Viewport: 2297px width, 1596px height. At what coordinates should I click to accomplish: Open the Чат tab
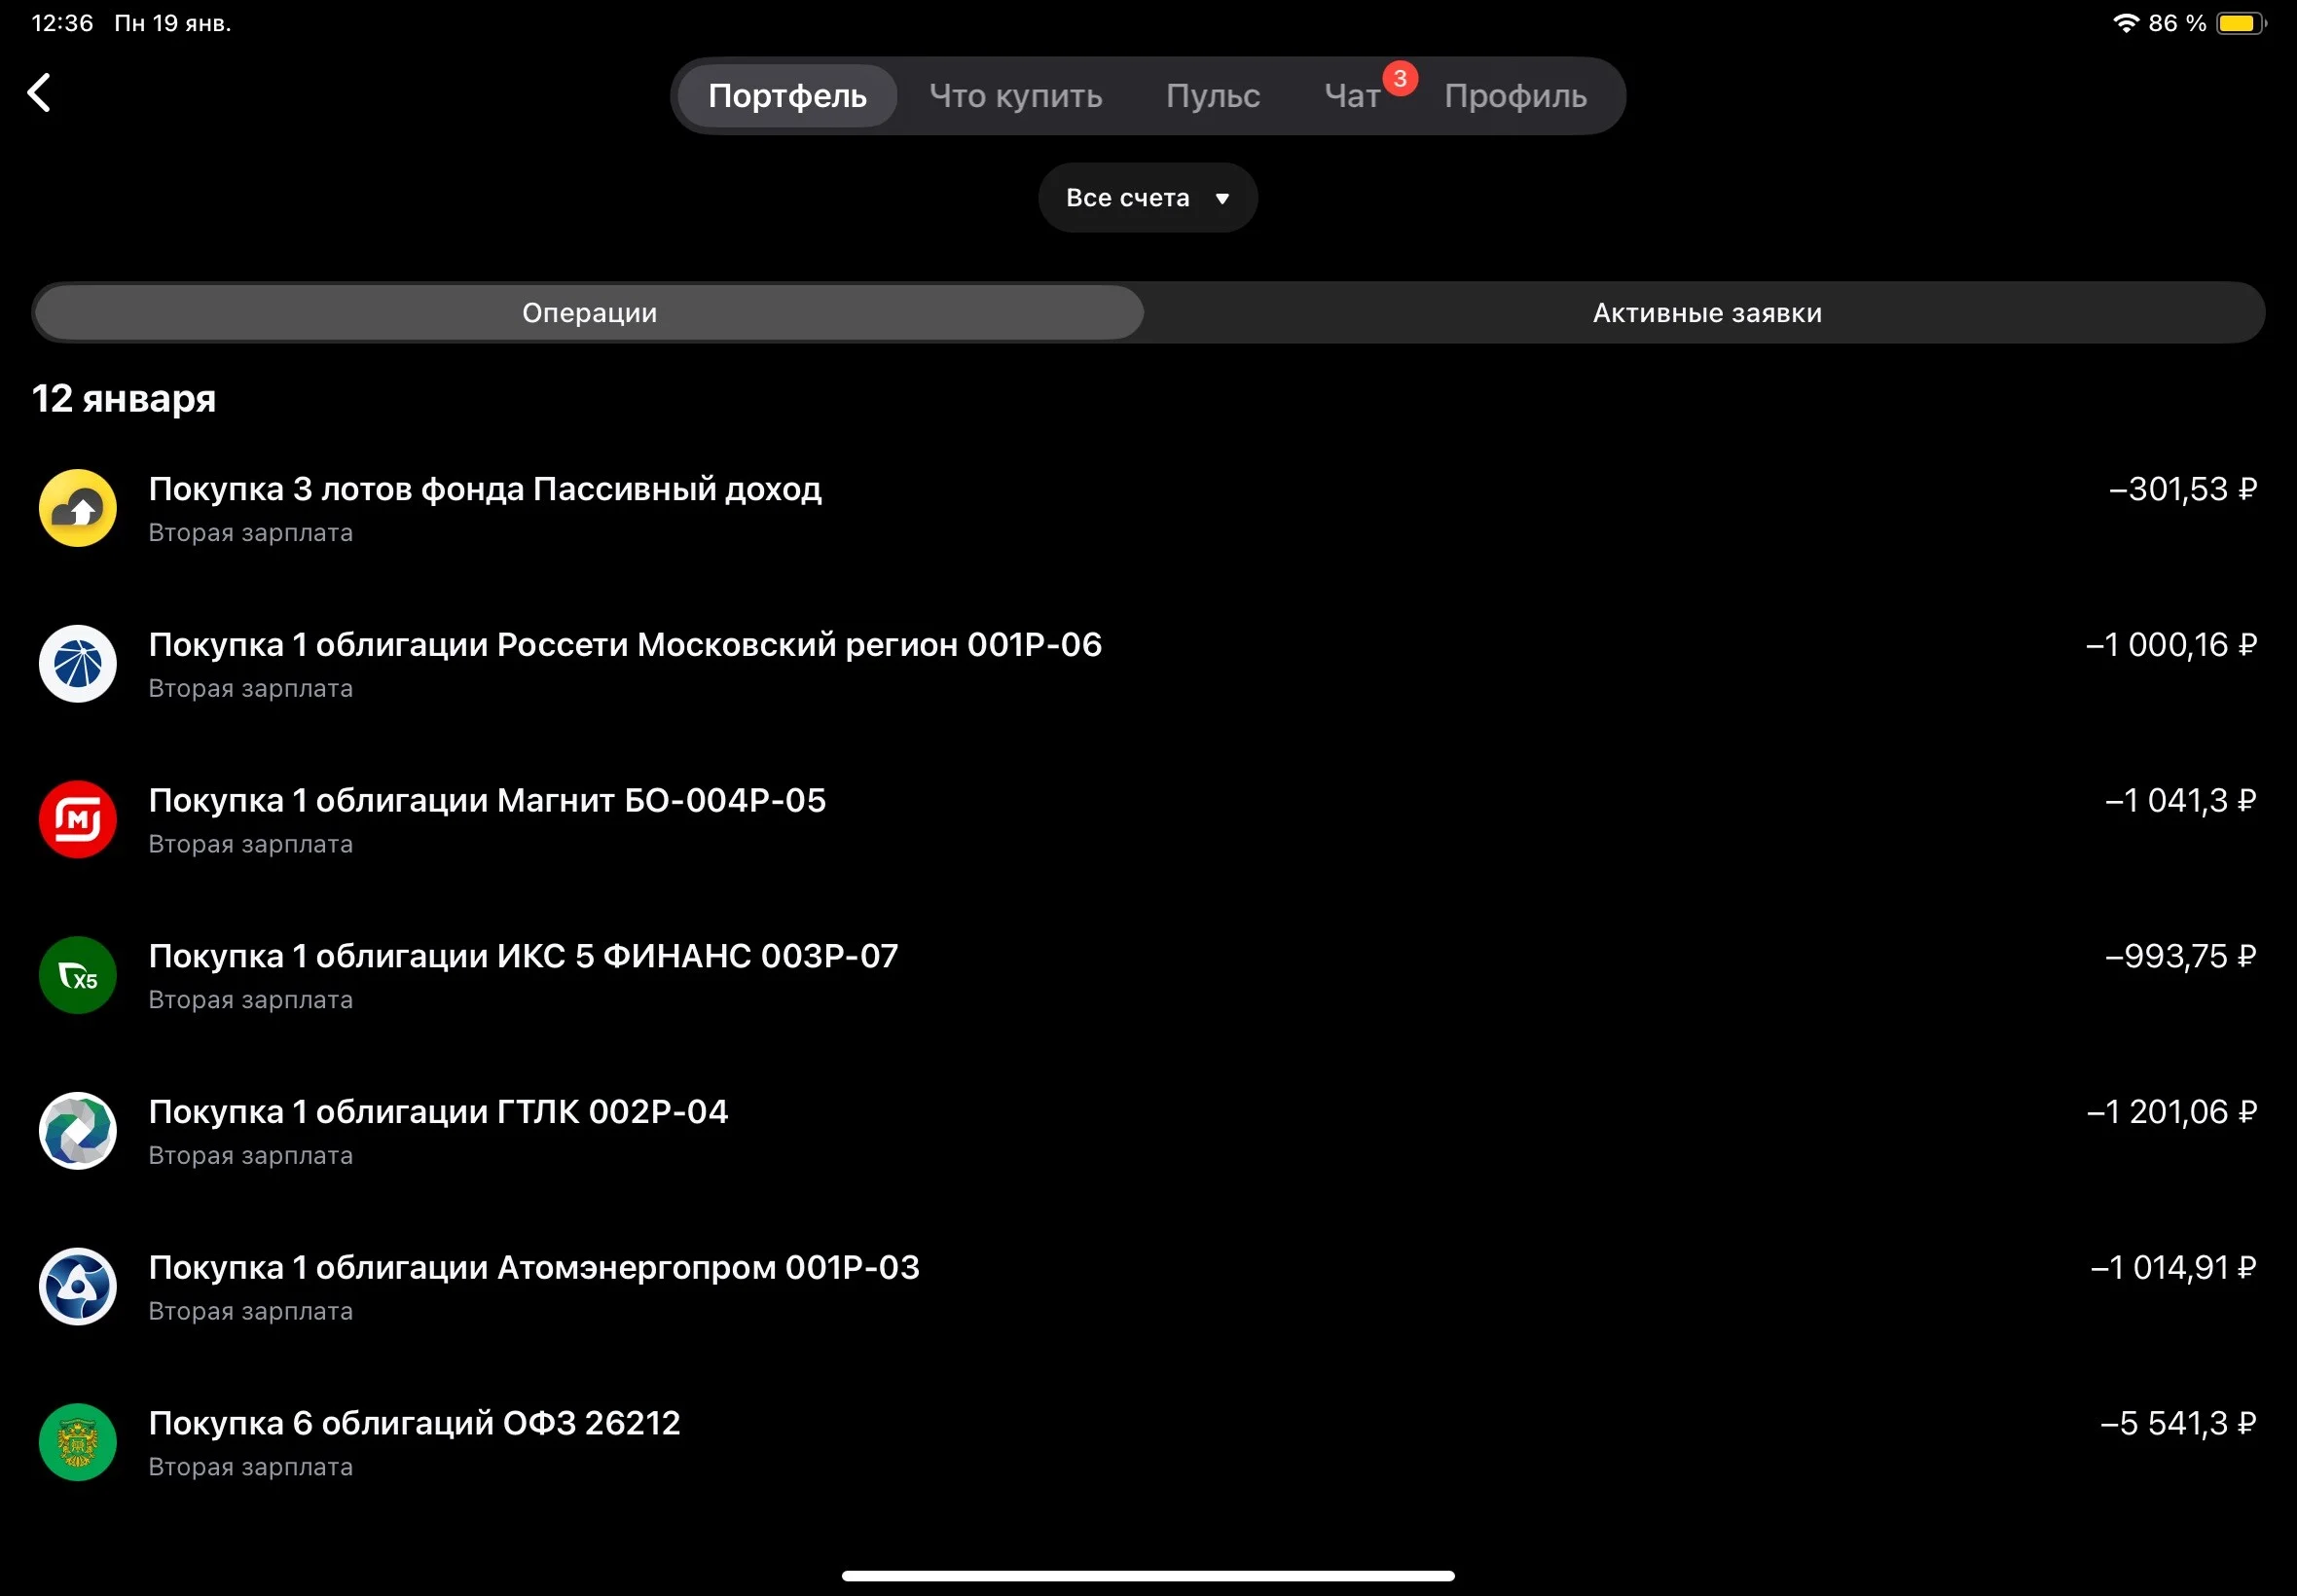[x=1352, y=96]
